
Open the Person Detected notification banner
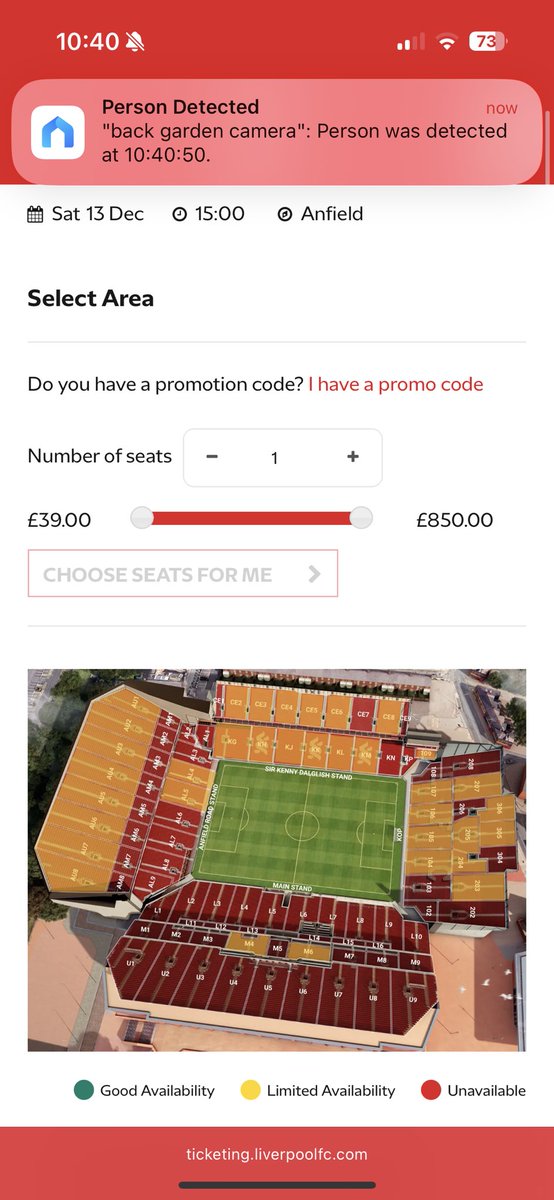click(x=277, y=132)
